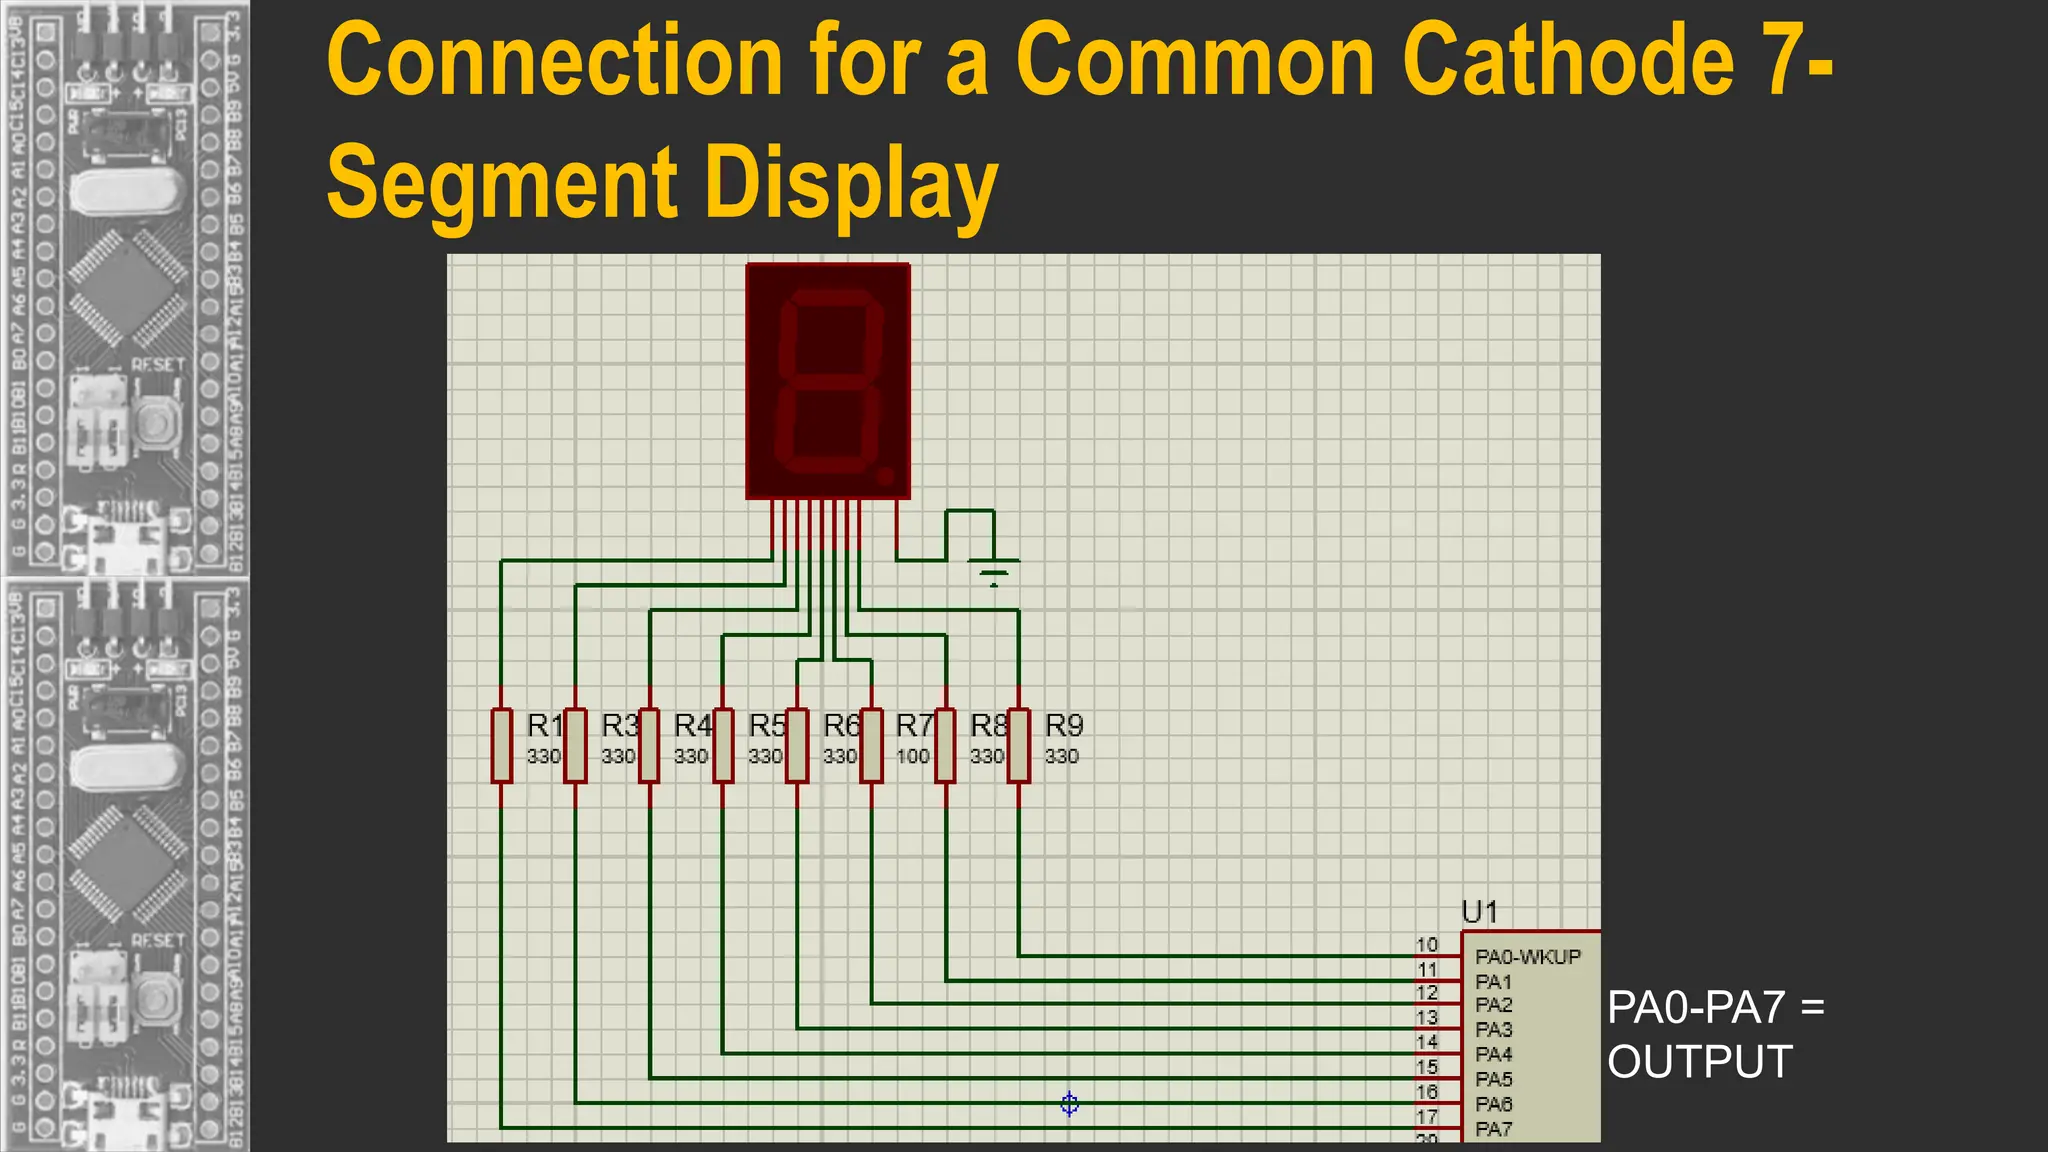Click pin number 10 on U1

coord(1427,945)
